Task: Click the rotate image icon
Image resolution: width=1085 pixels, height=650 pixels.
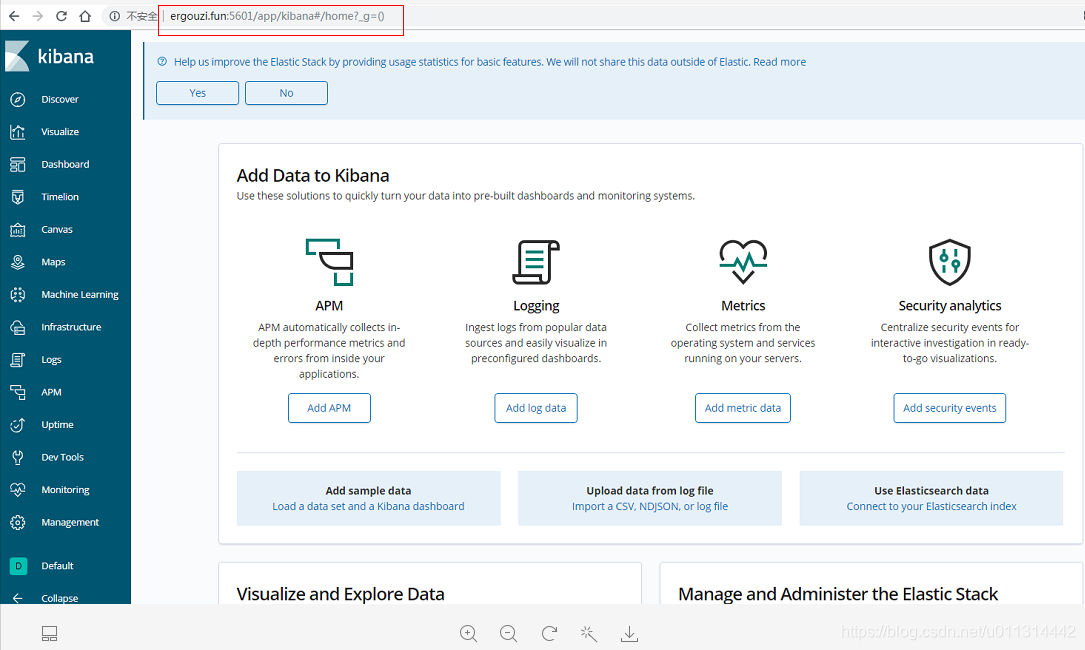Action: point(549,633)
